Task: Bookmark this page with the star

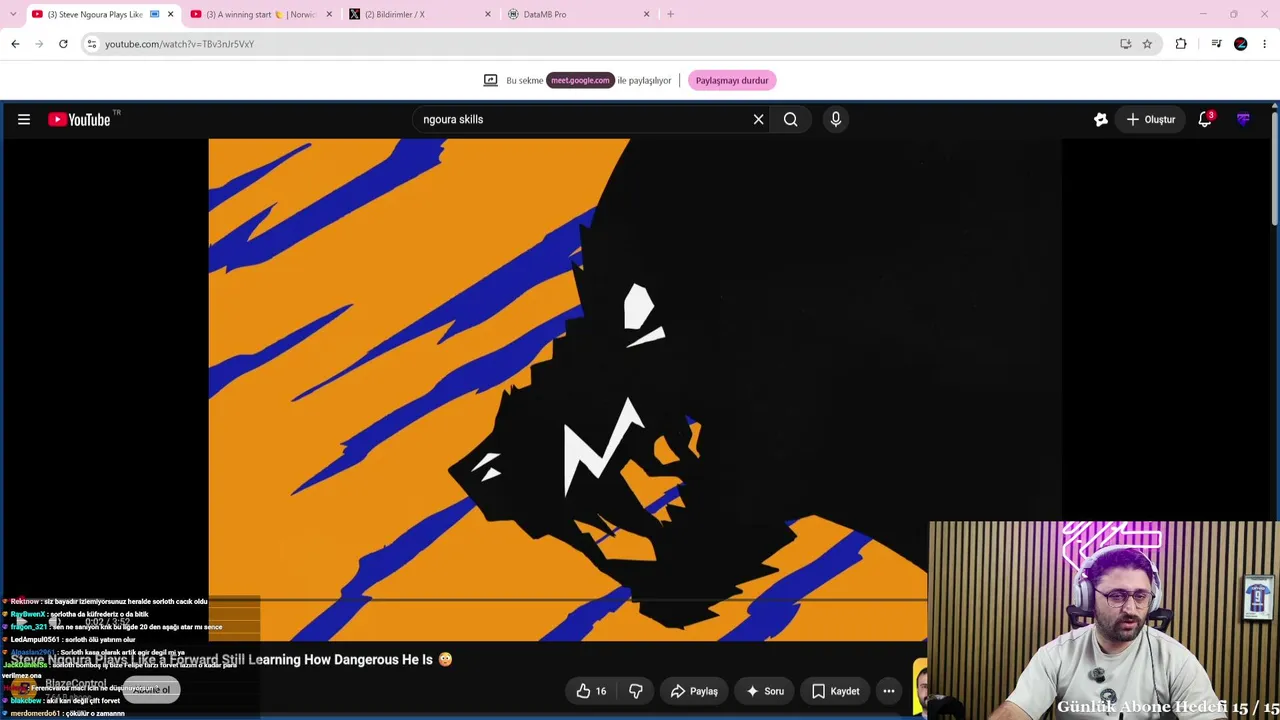Action: (1147, 44)
